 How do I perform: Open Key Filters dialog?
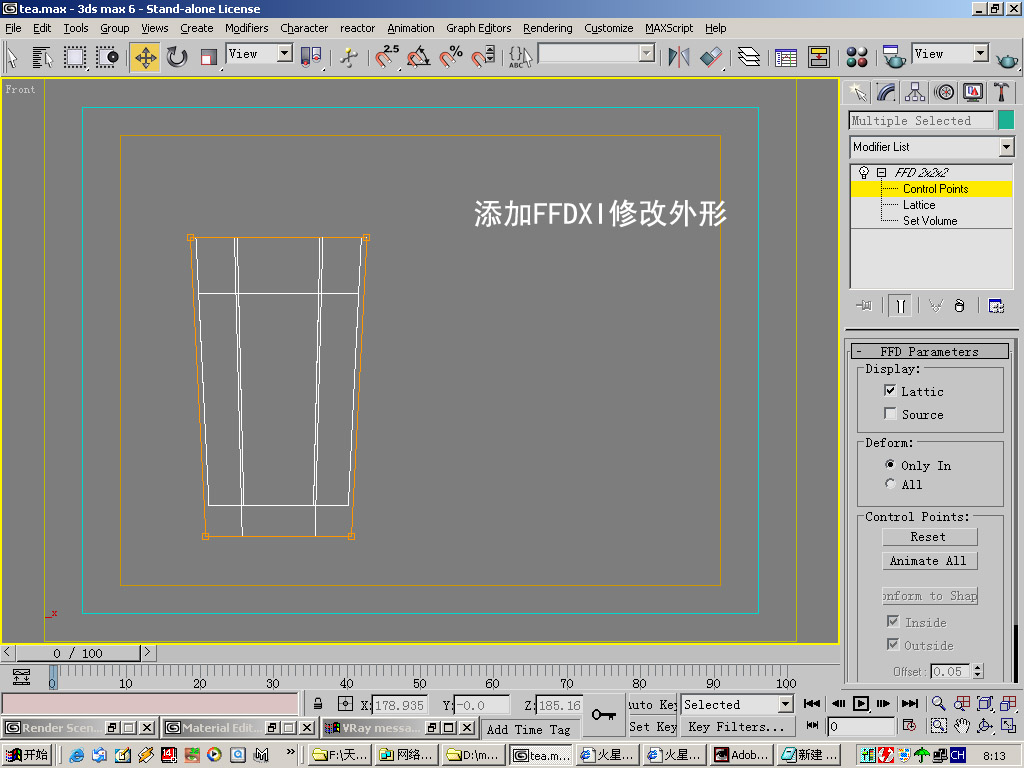(x=736, y=726)
